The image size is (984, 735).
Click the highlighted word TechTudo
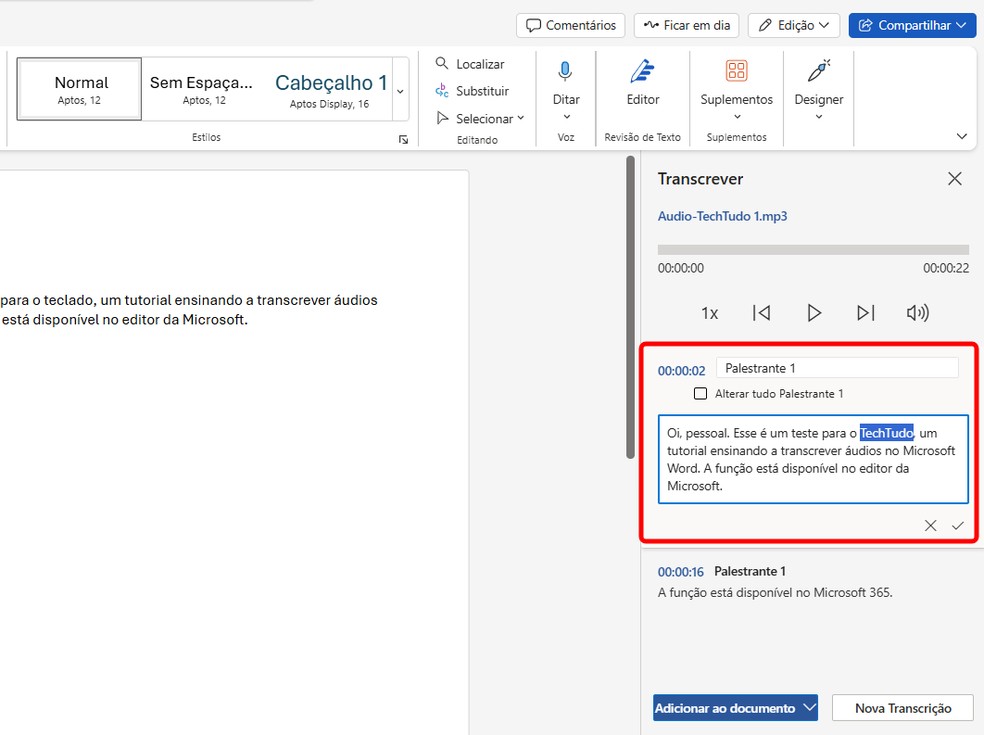click(887, 432)
